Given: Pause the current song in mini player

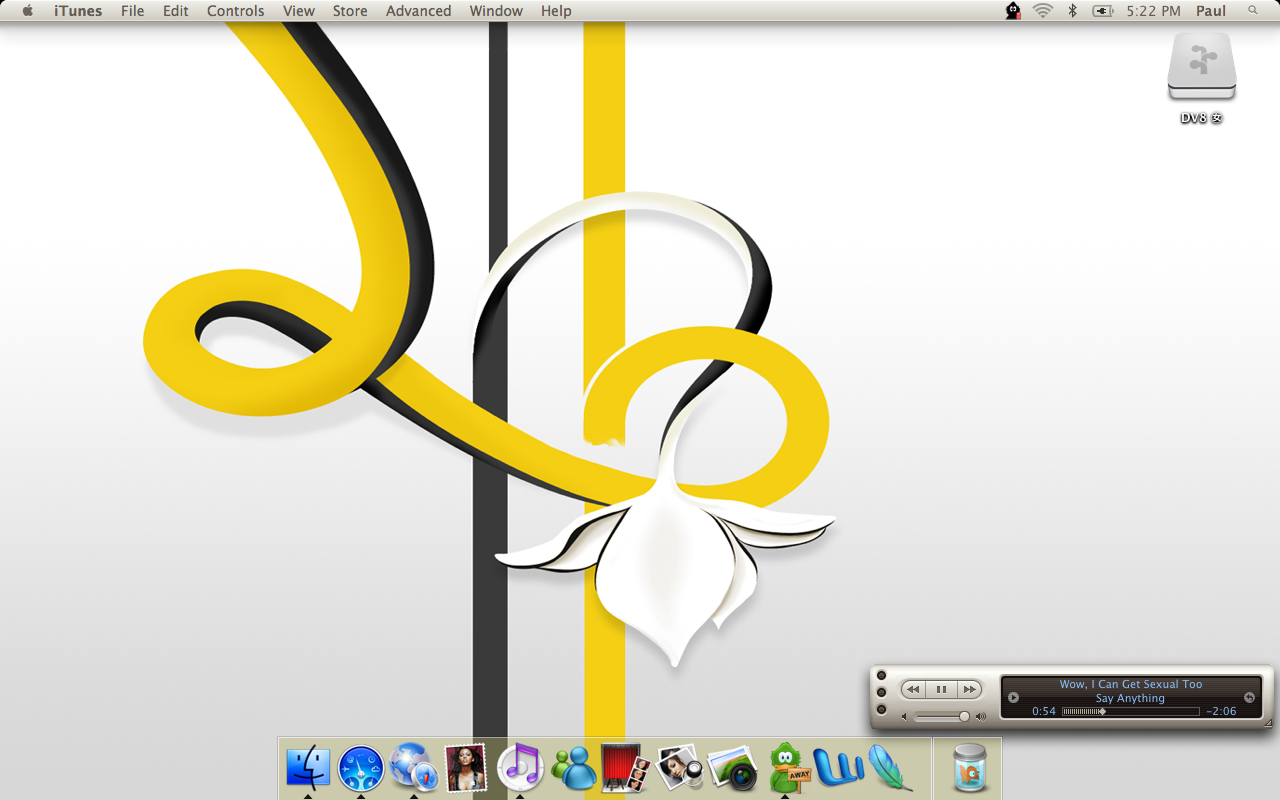Looking at the screenshot, I should pos(941,689).
